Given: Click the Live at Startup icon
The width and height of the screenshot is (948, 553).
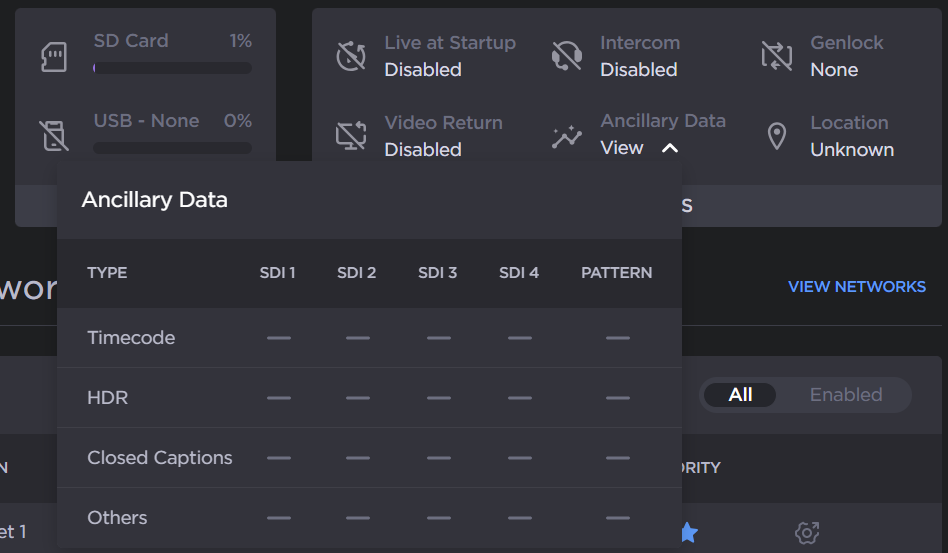Looking at the screenshot, I should [x=351, y=56].
